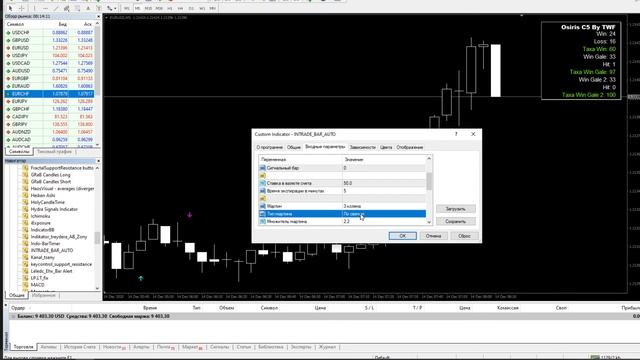This screenshot has width=640, height=360.
Task: Select Hydra Signals Indicator in Navigator
Action: pyautogui.click(x=54, y=209)
